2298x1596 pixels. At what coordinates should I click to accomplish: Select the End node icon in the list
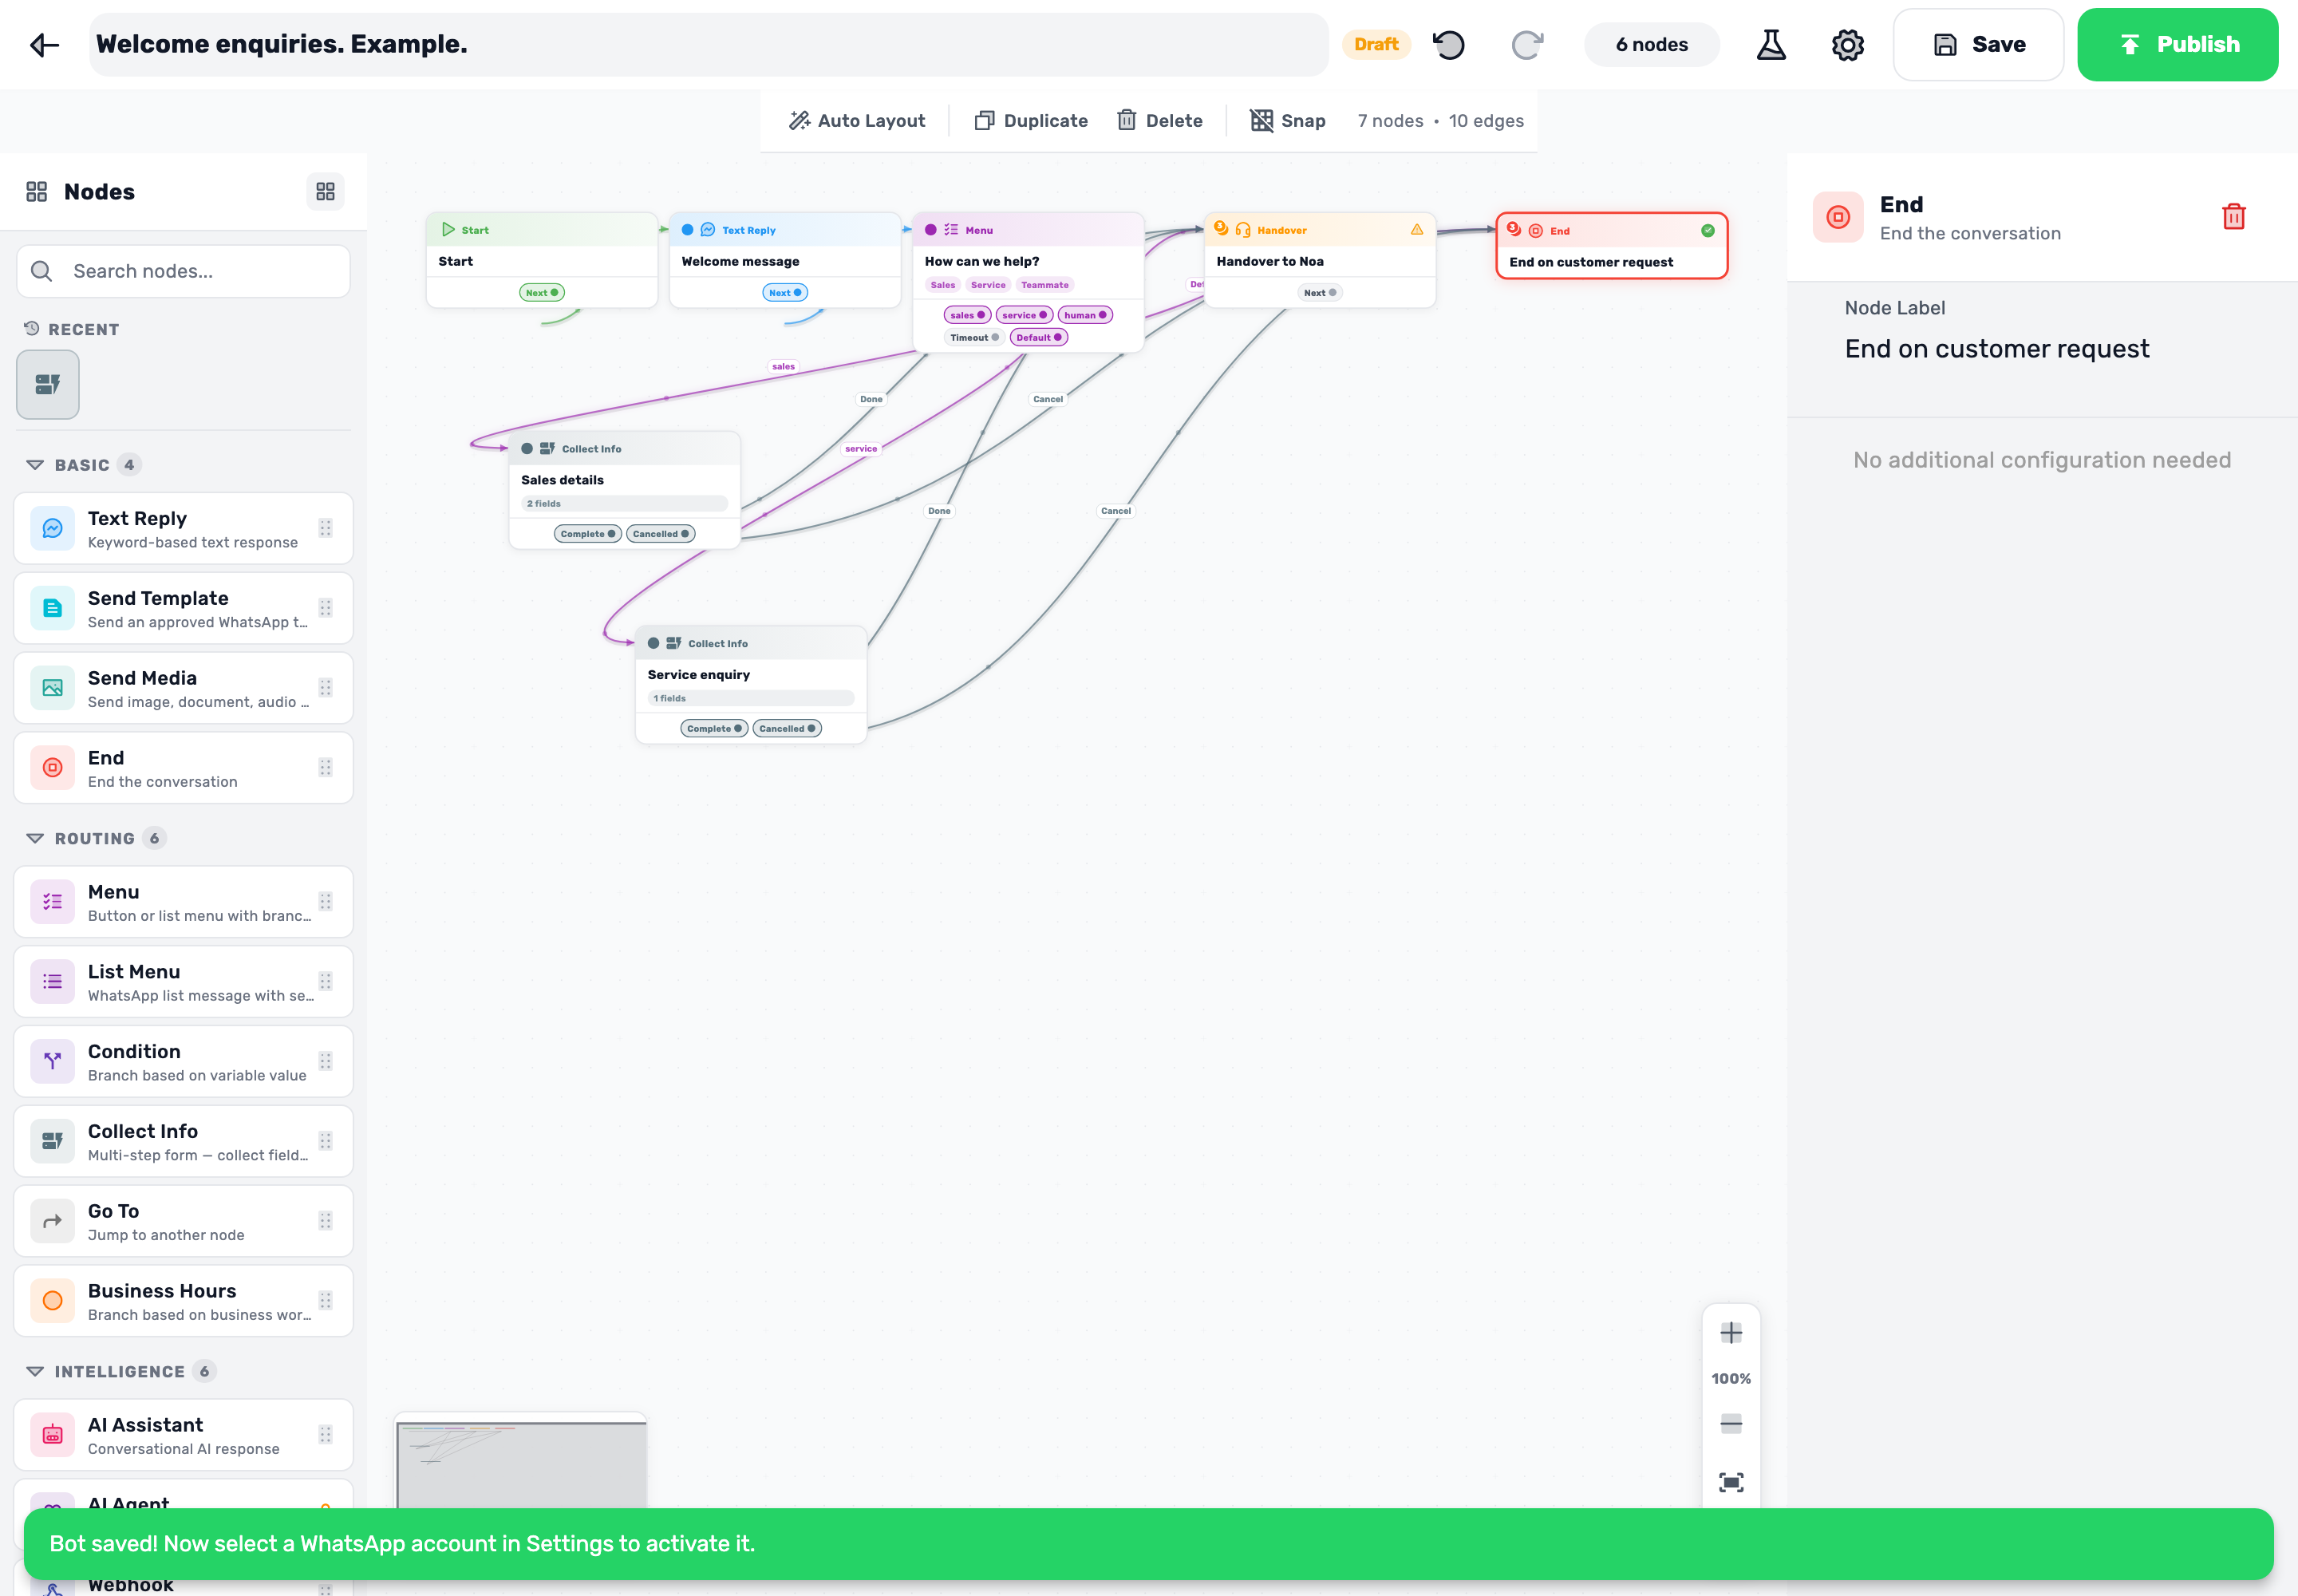[52, 768]
